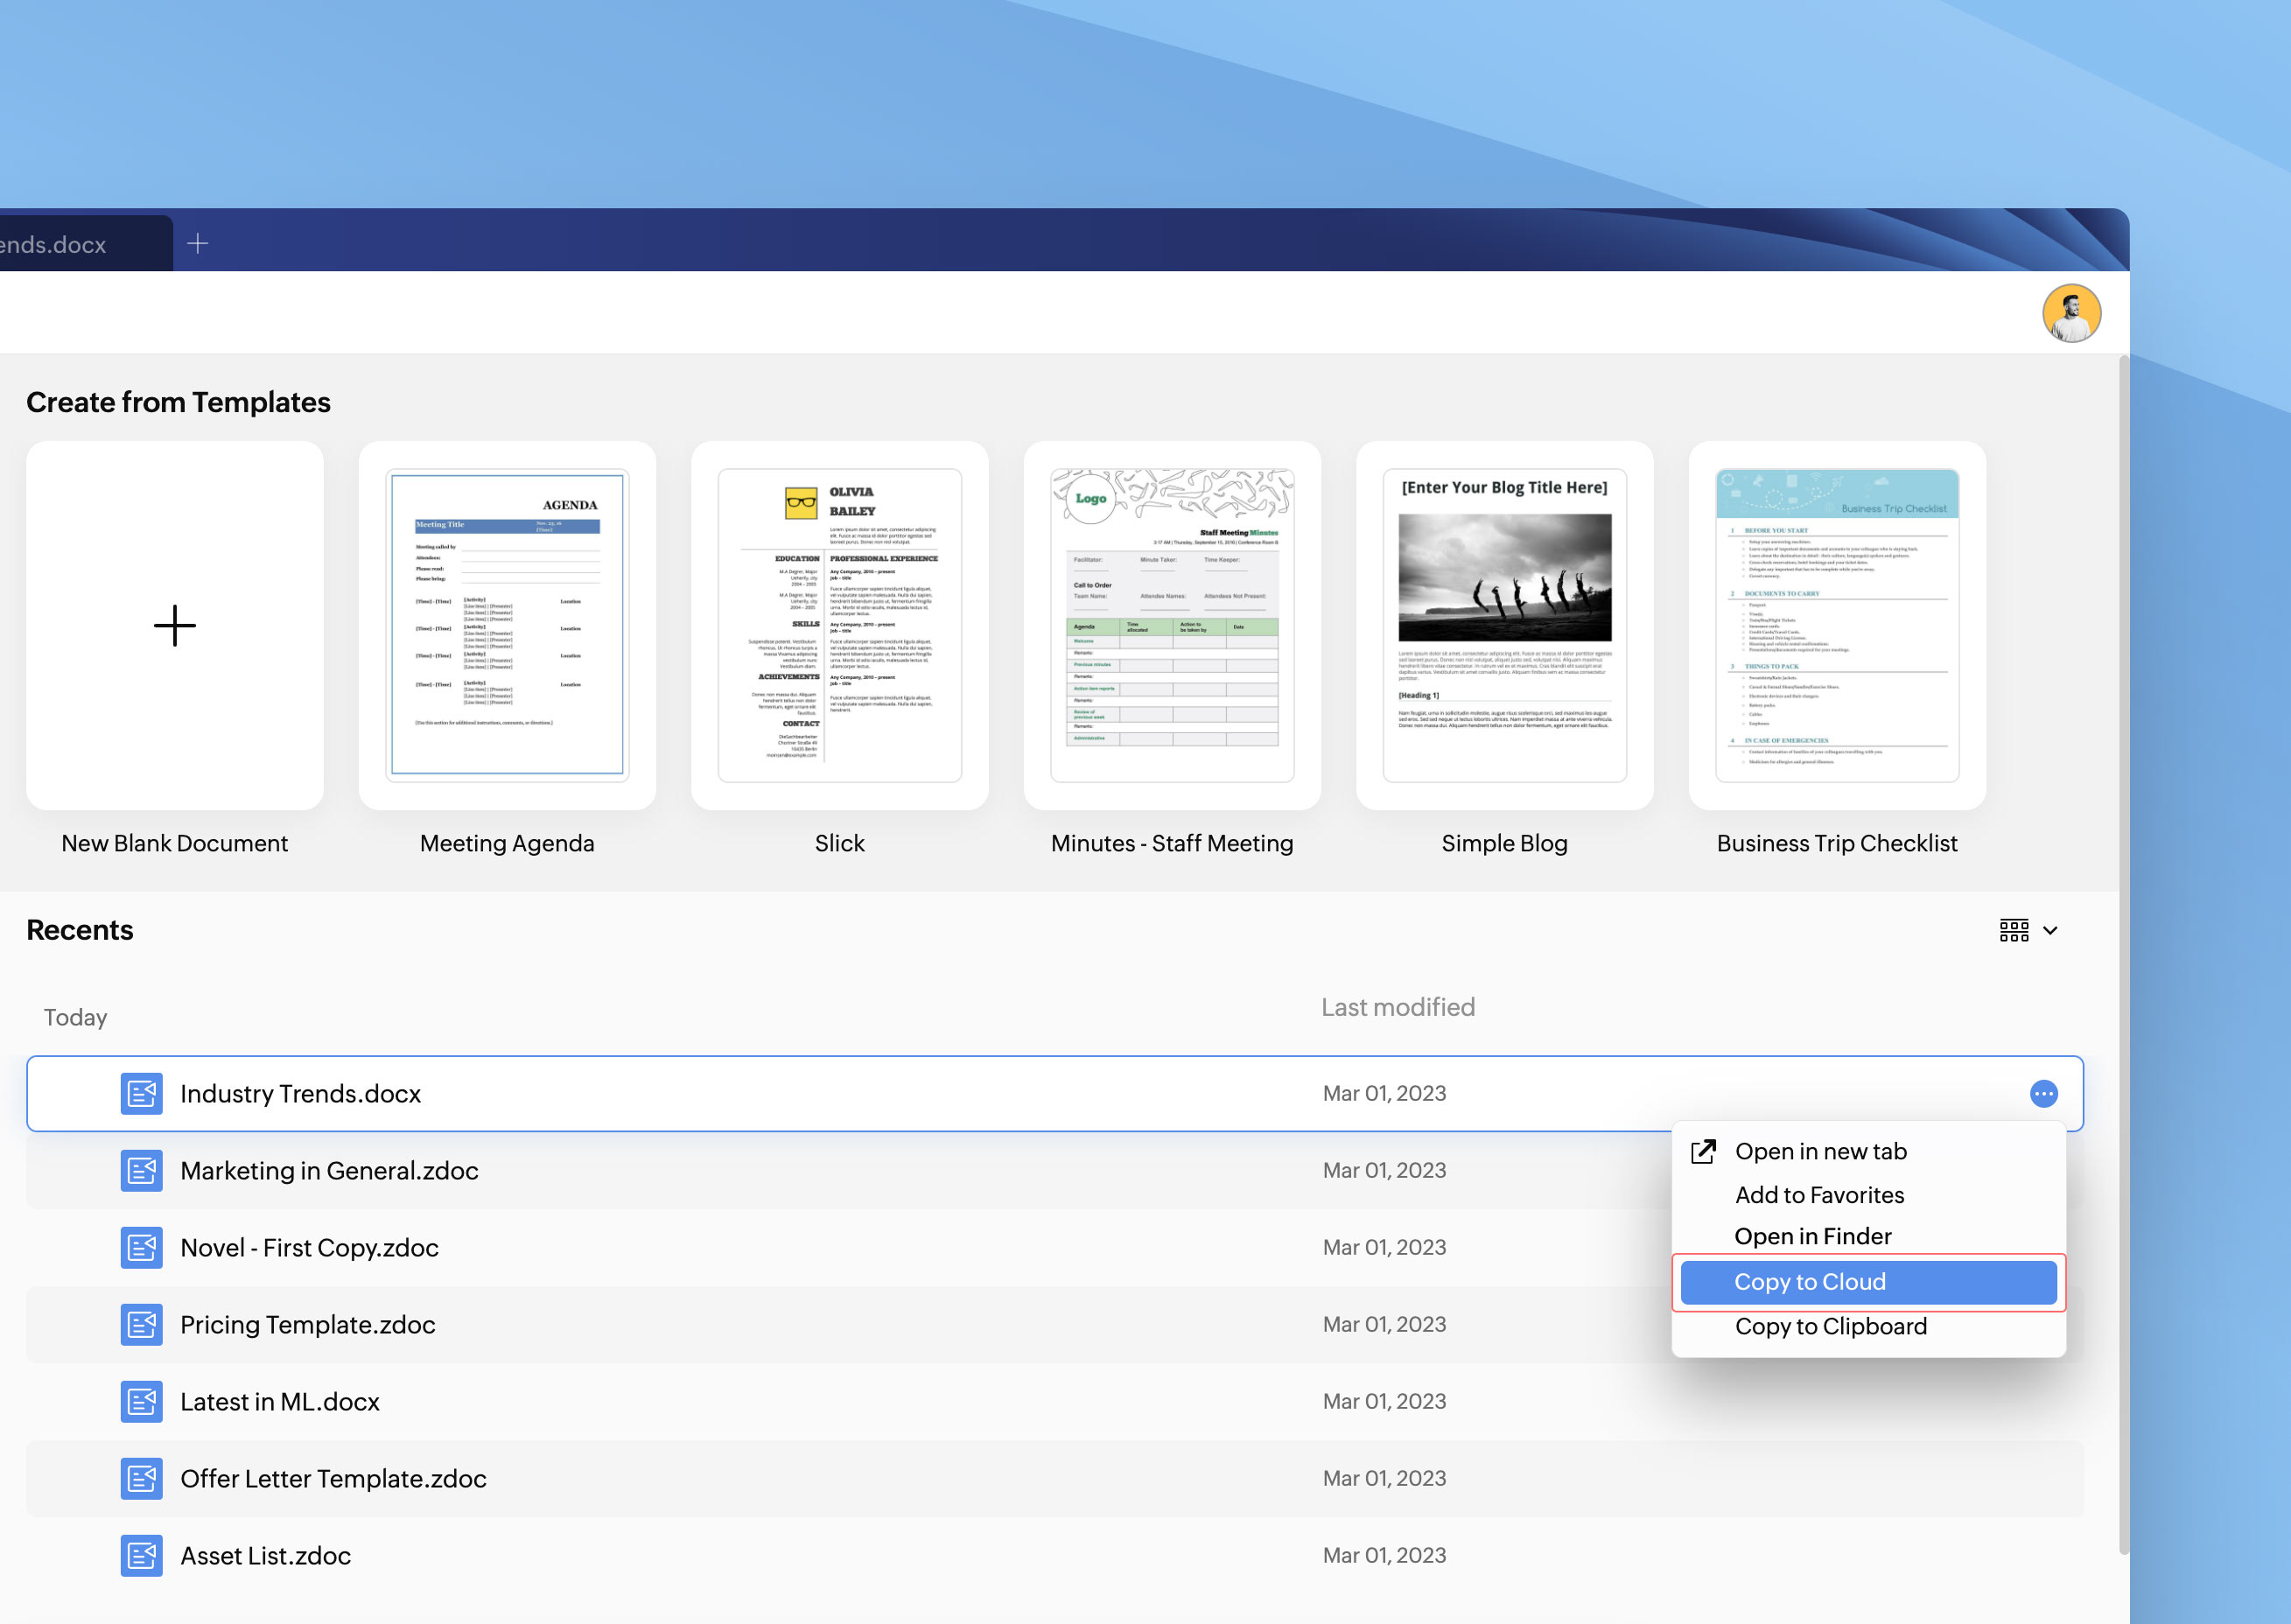Click the Latest in ML.docx file icon
This screenshot has height=1624, width=2291.
[142, 1401]
